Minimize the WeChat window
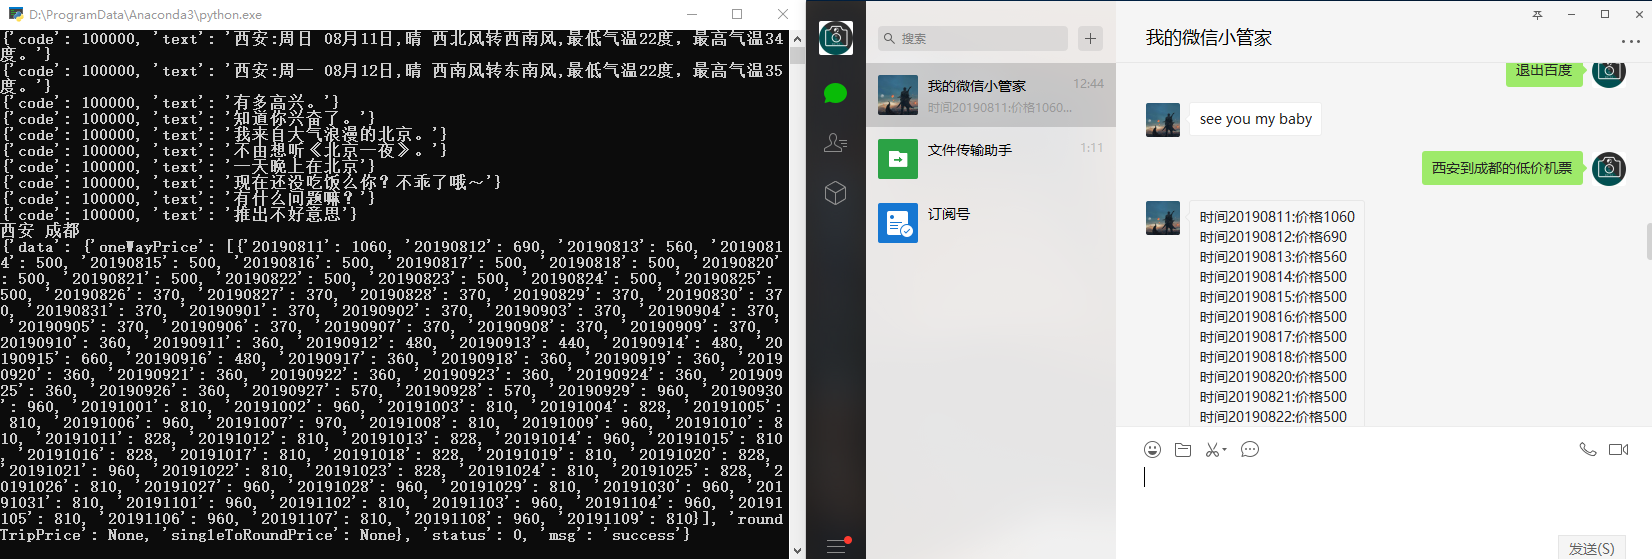 (1573, 14)
